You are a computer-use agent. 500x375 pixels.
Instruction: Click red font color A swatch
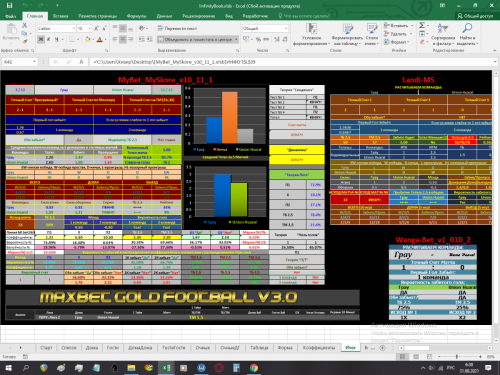pyautogui.click(x=99, y=39)
